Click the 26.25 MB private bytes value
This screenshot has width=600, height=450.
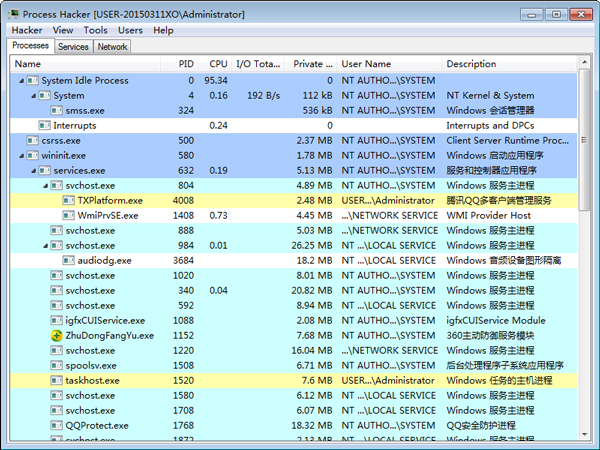pos(312,245)
